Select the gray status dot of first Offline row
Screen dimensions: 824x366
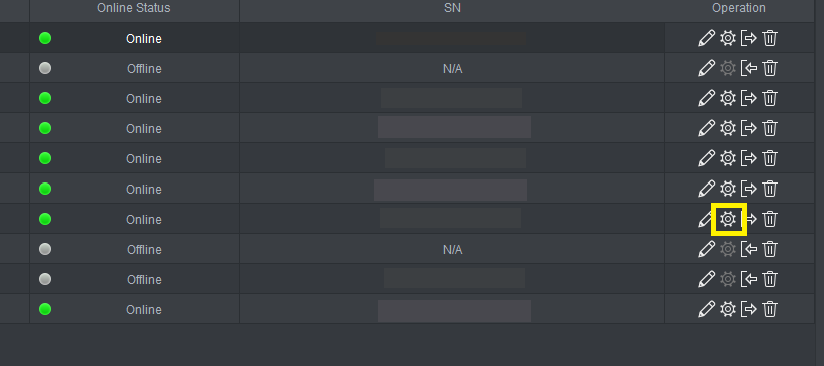pos(45,68)
